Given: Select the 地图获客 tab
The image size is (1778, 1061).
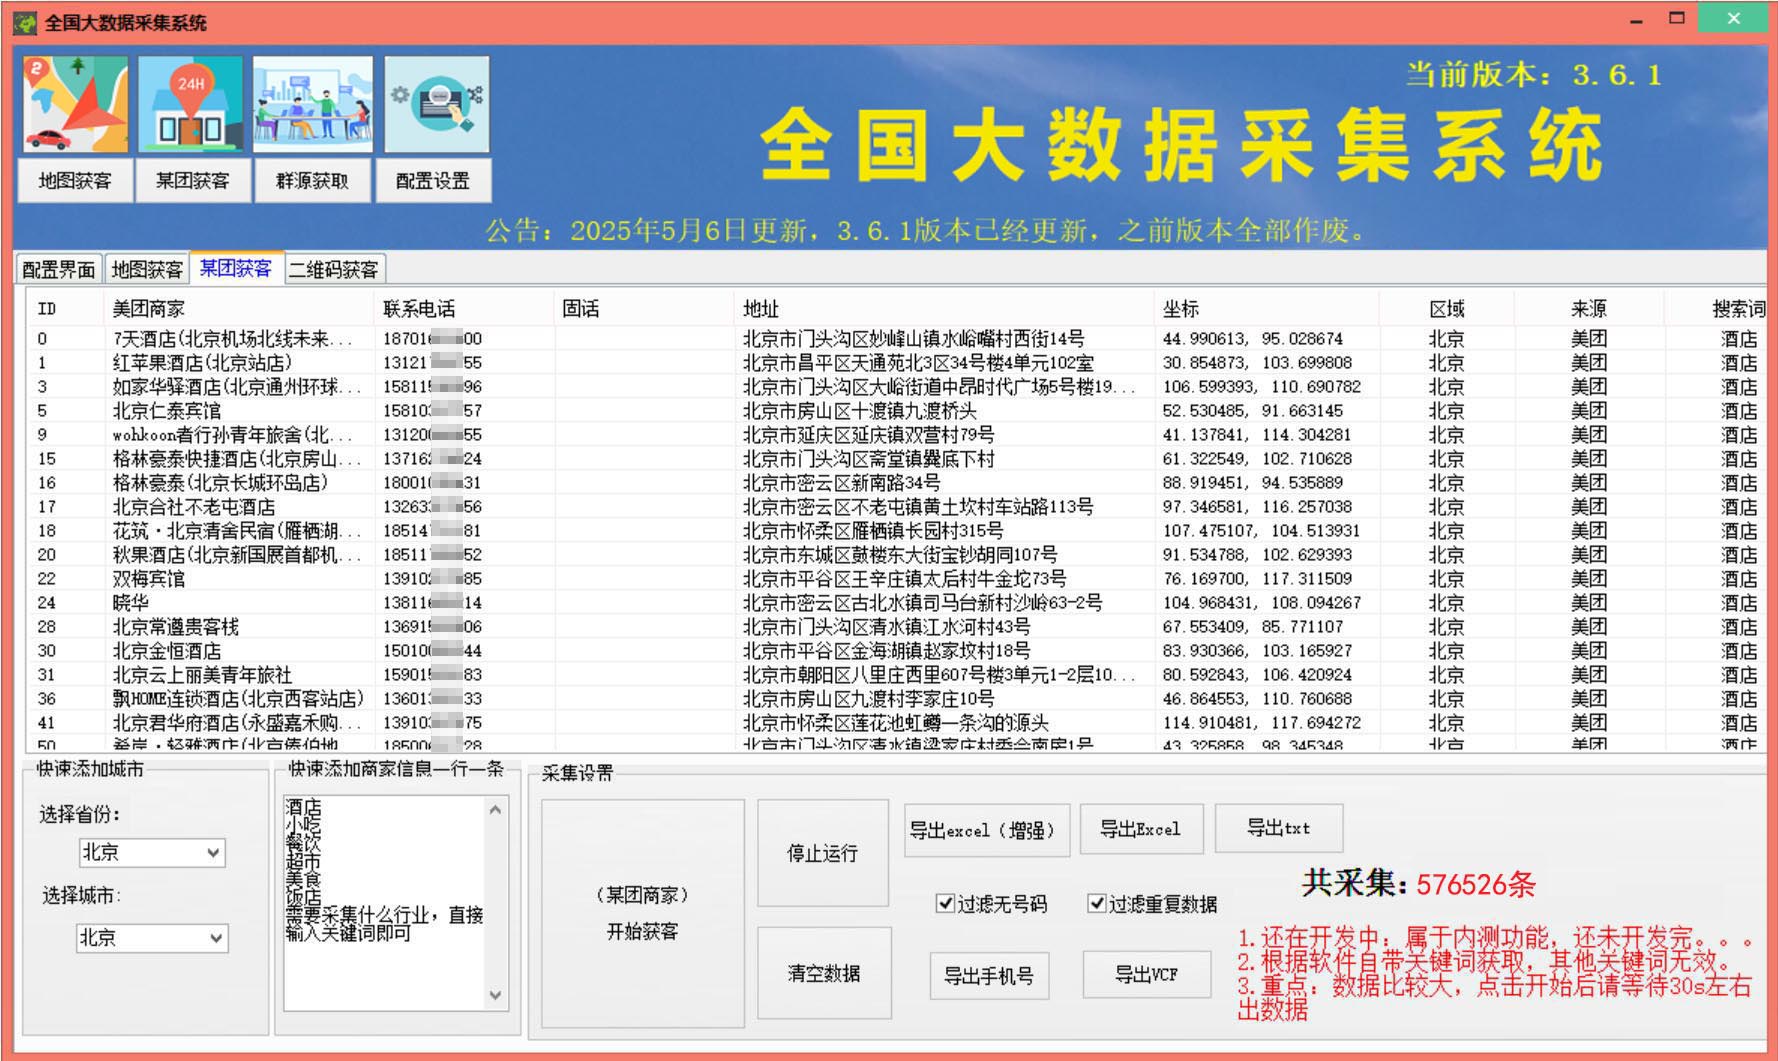Looking at the screenshot, I should click(x=147, y=270).
